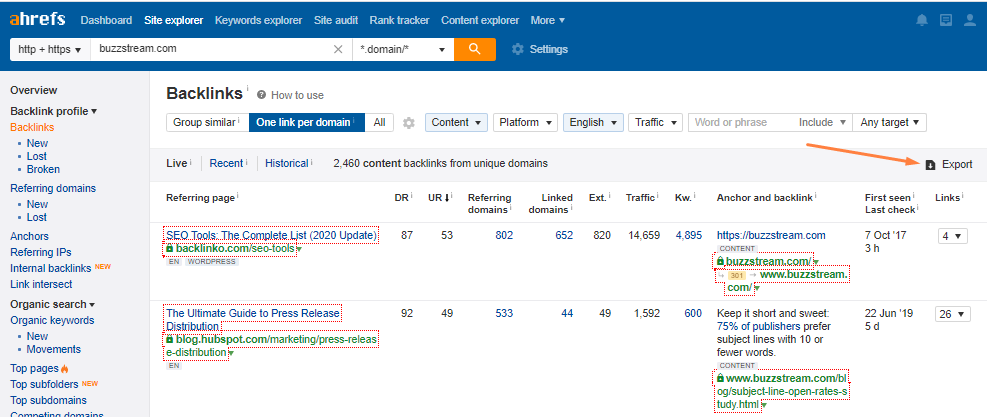The image size is (987, 417).
Task: Open Movements under Organic keywords
Action: tap(54, 349)
